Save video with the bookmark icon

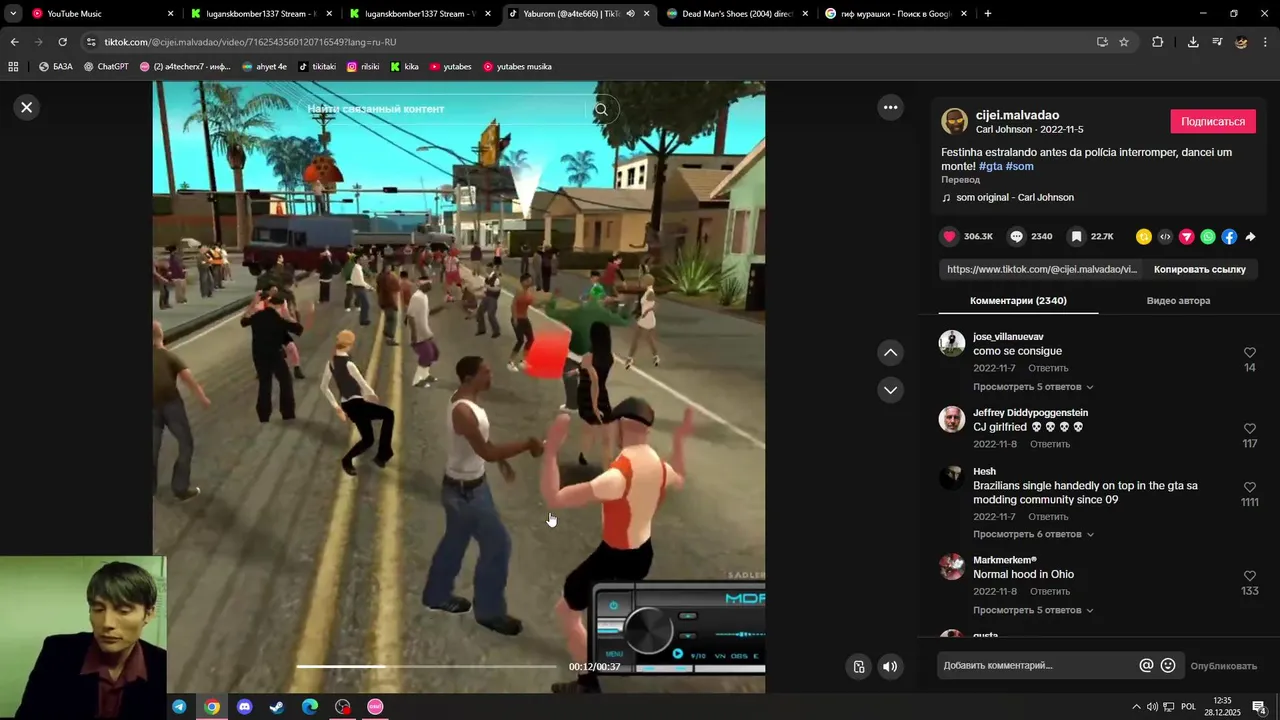(x=1077, y=237)
